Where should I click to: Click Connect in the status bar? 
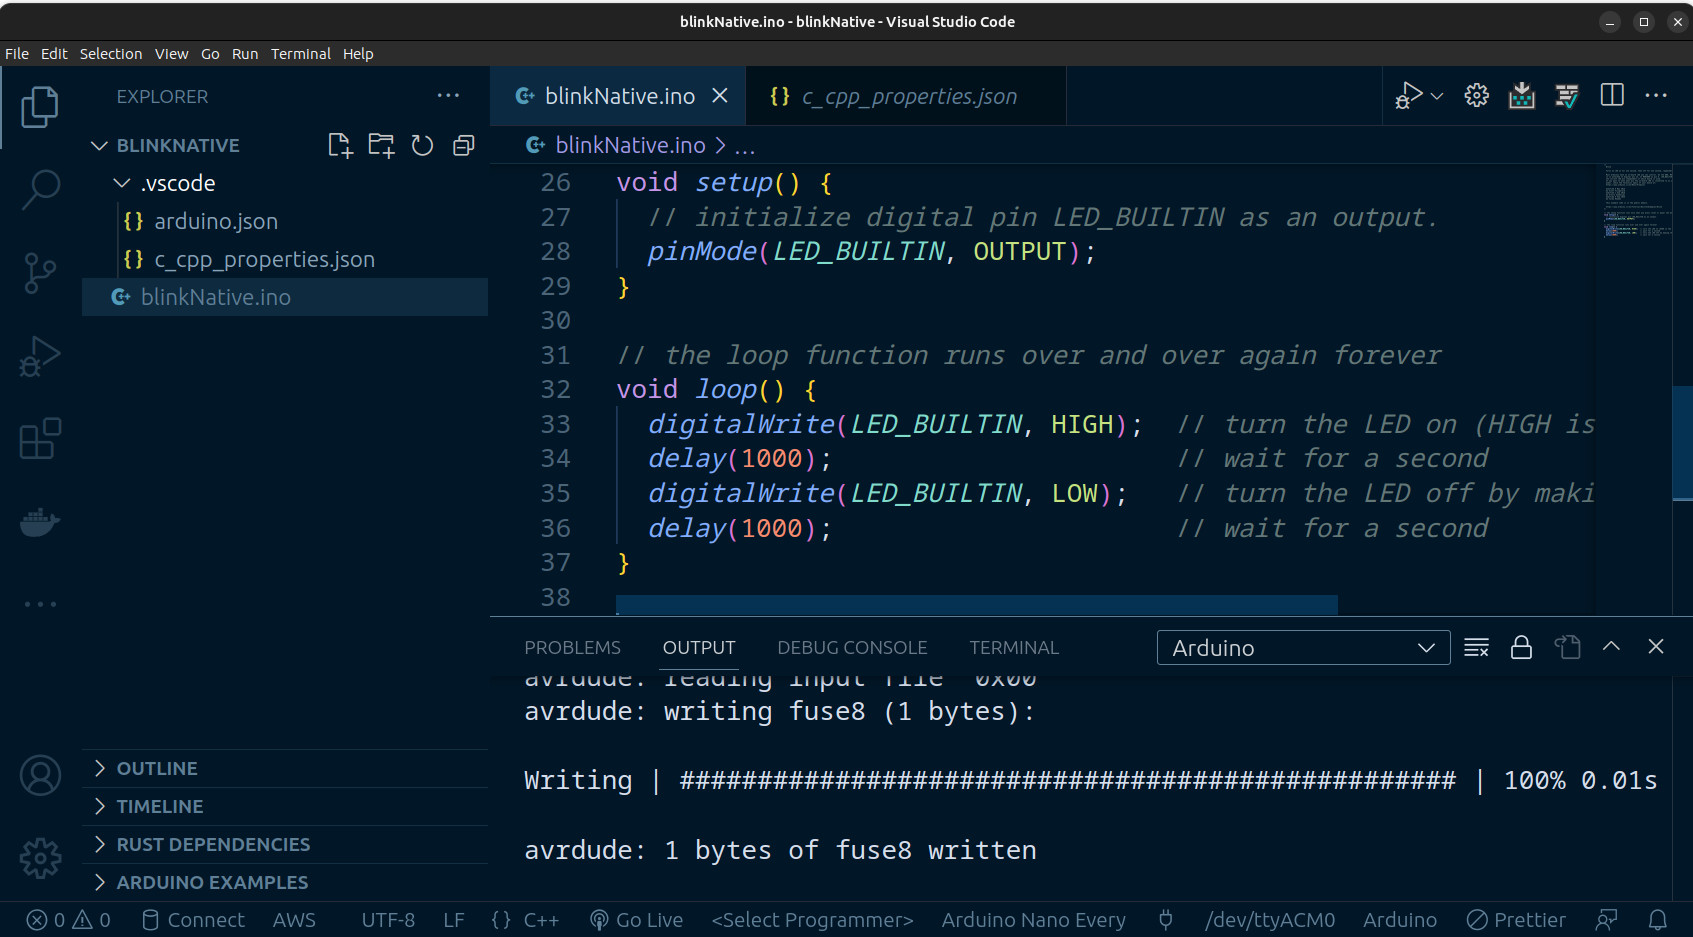193,920
